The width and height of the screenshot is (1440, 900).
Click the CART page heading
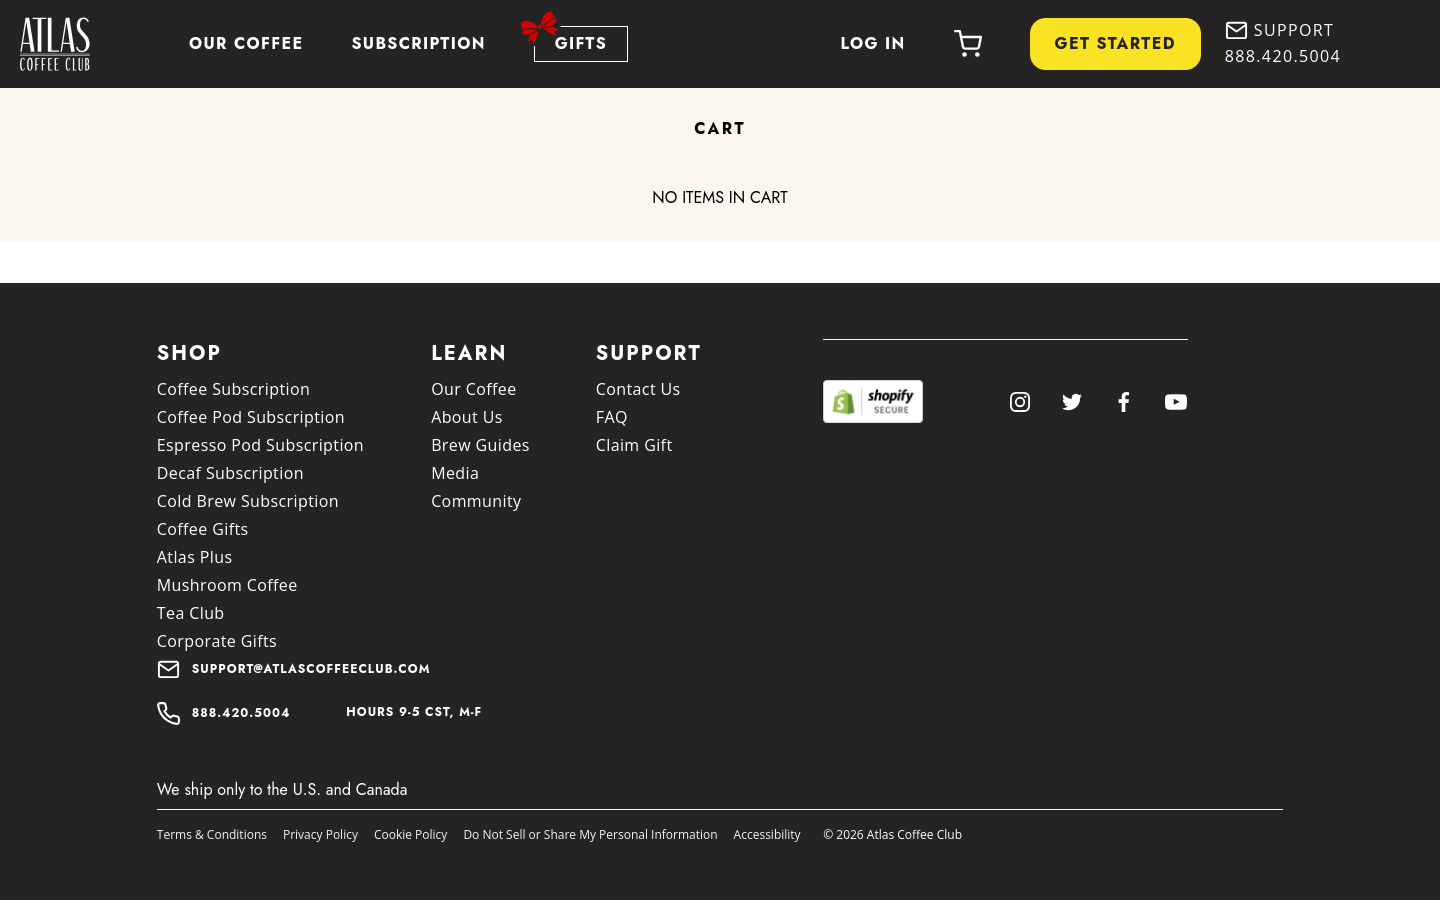(x=720, y=129)
